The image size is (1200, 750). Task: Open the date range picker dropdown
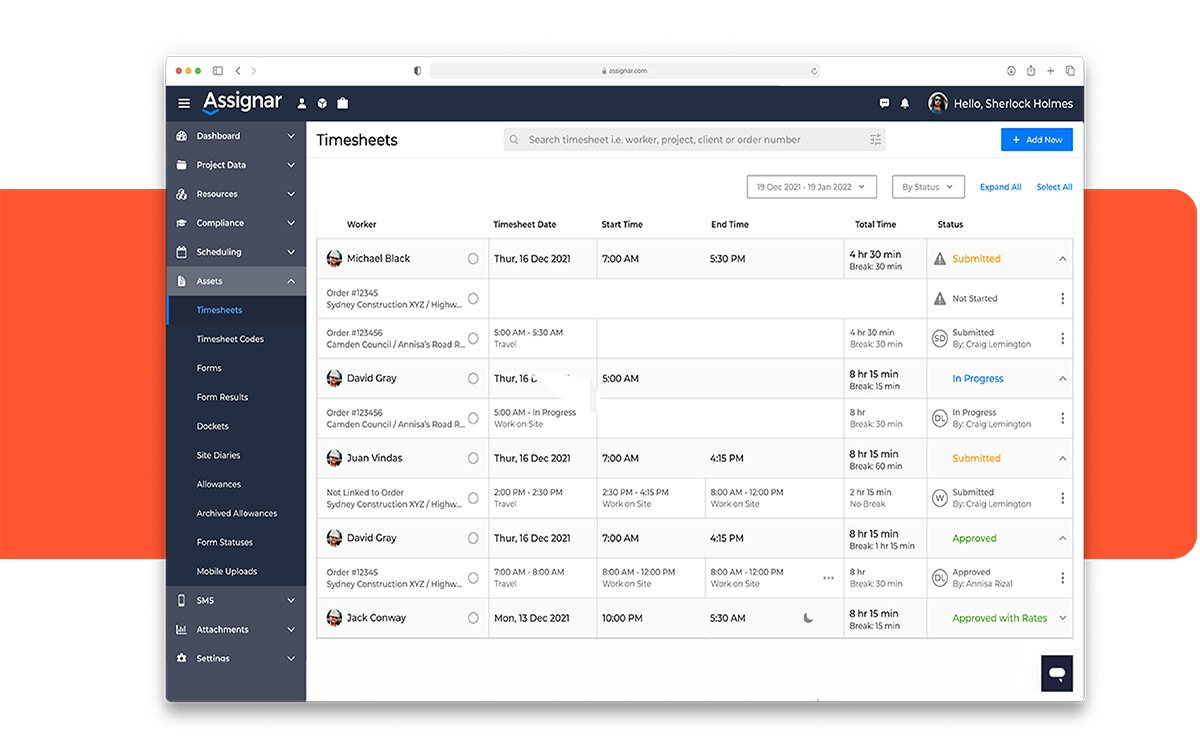[x=811, y=186]
